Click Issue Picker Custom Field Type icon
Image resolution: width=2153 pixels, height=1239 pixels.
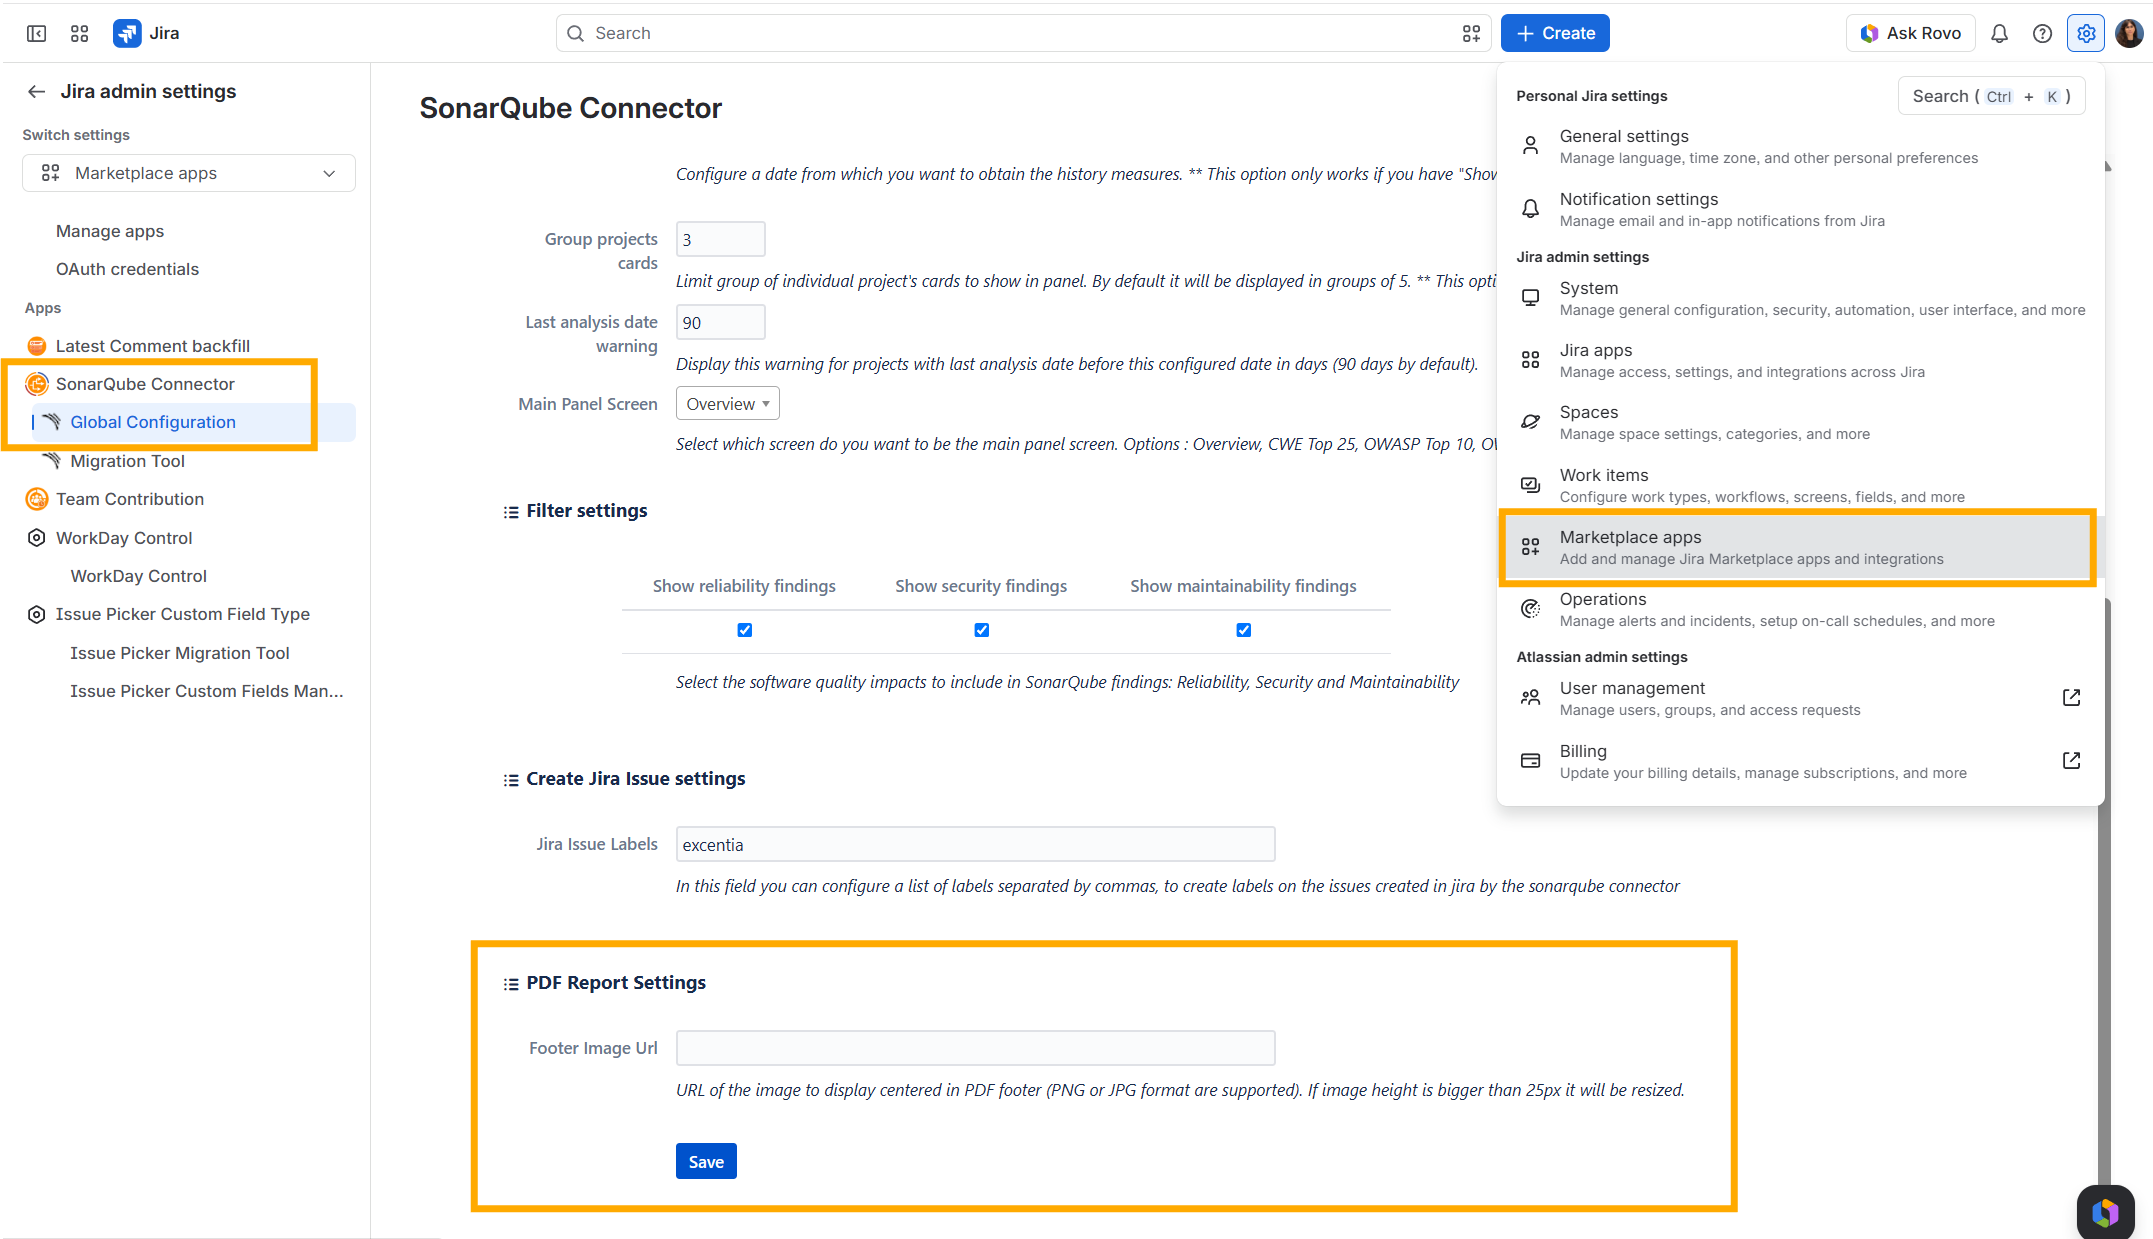37,614
